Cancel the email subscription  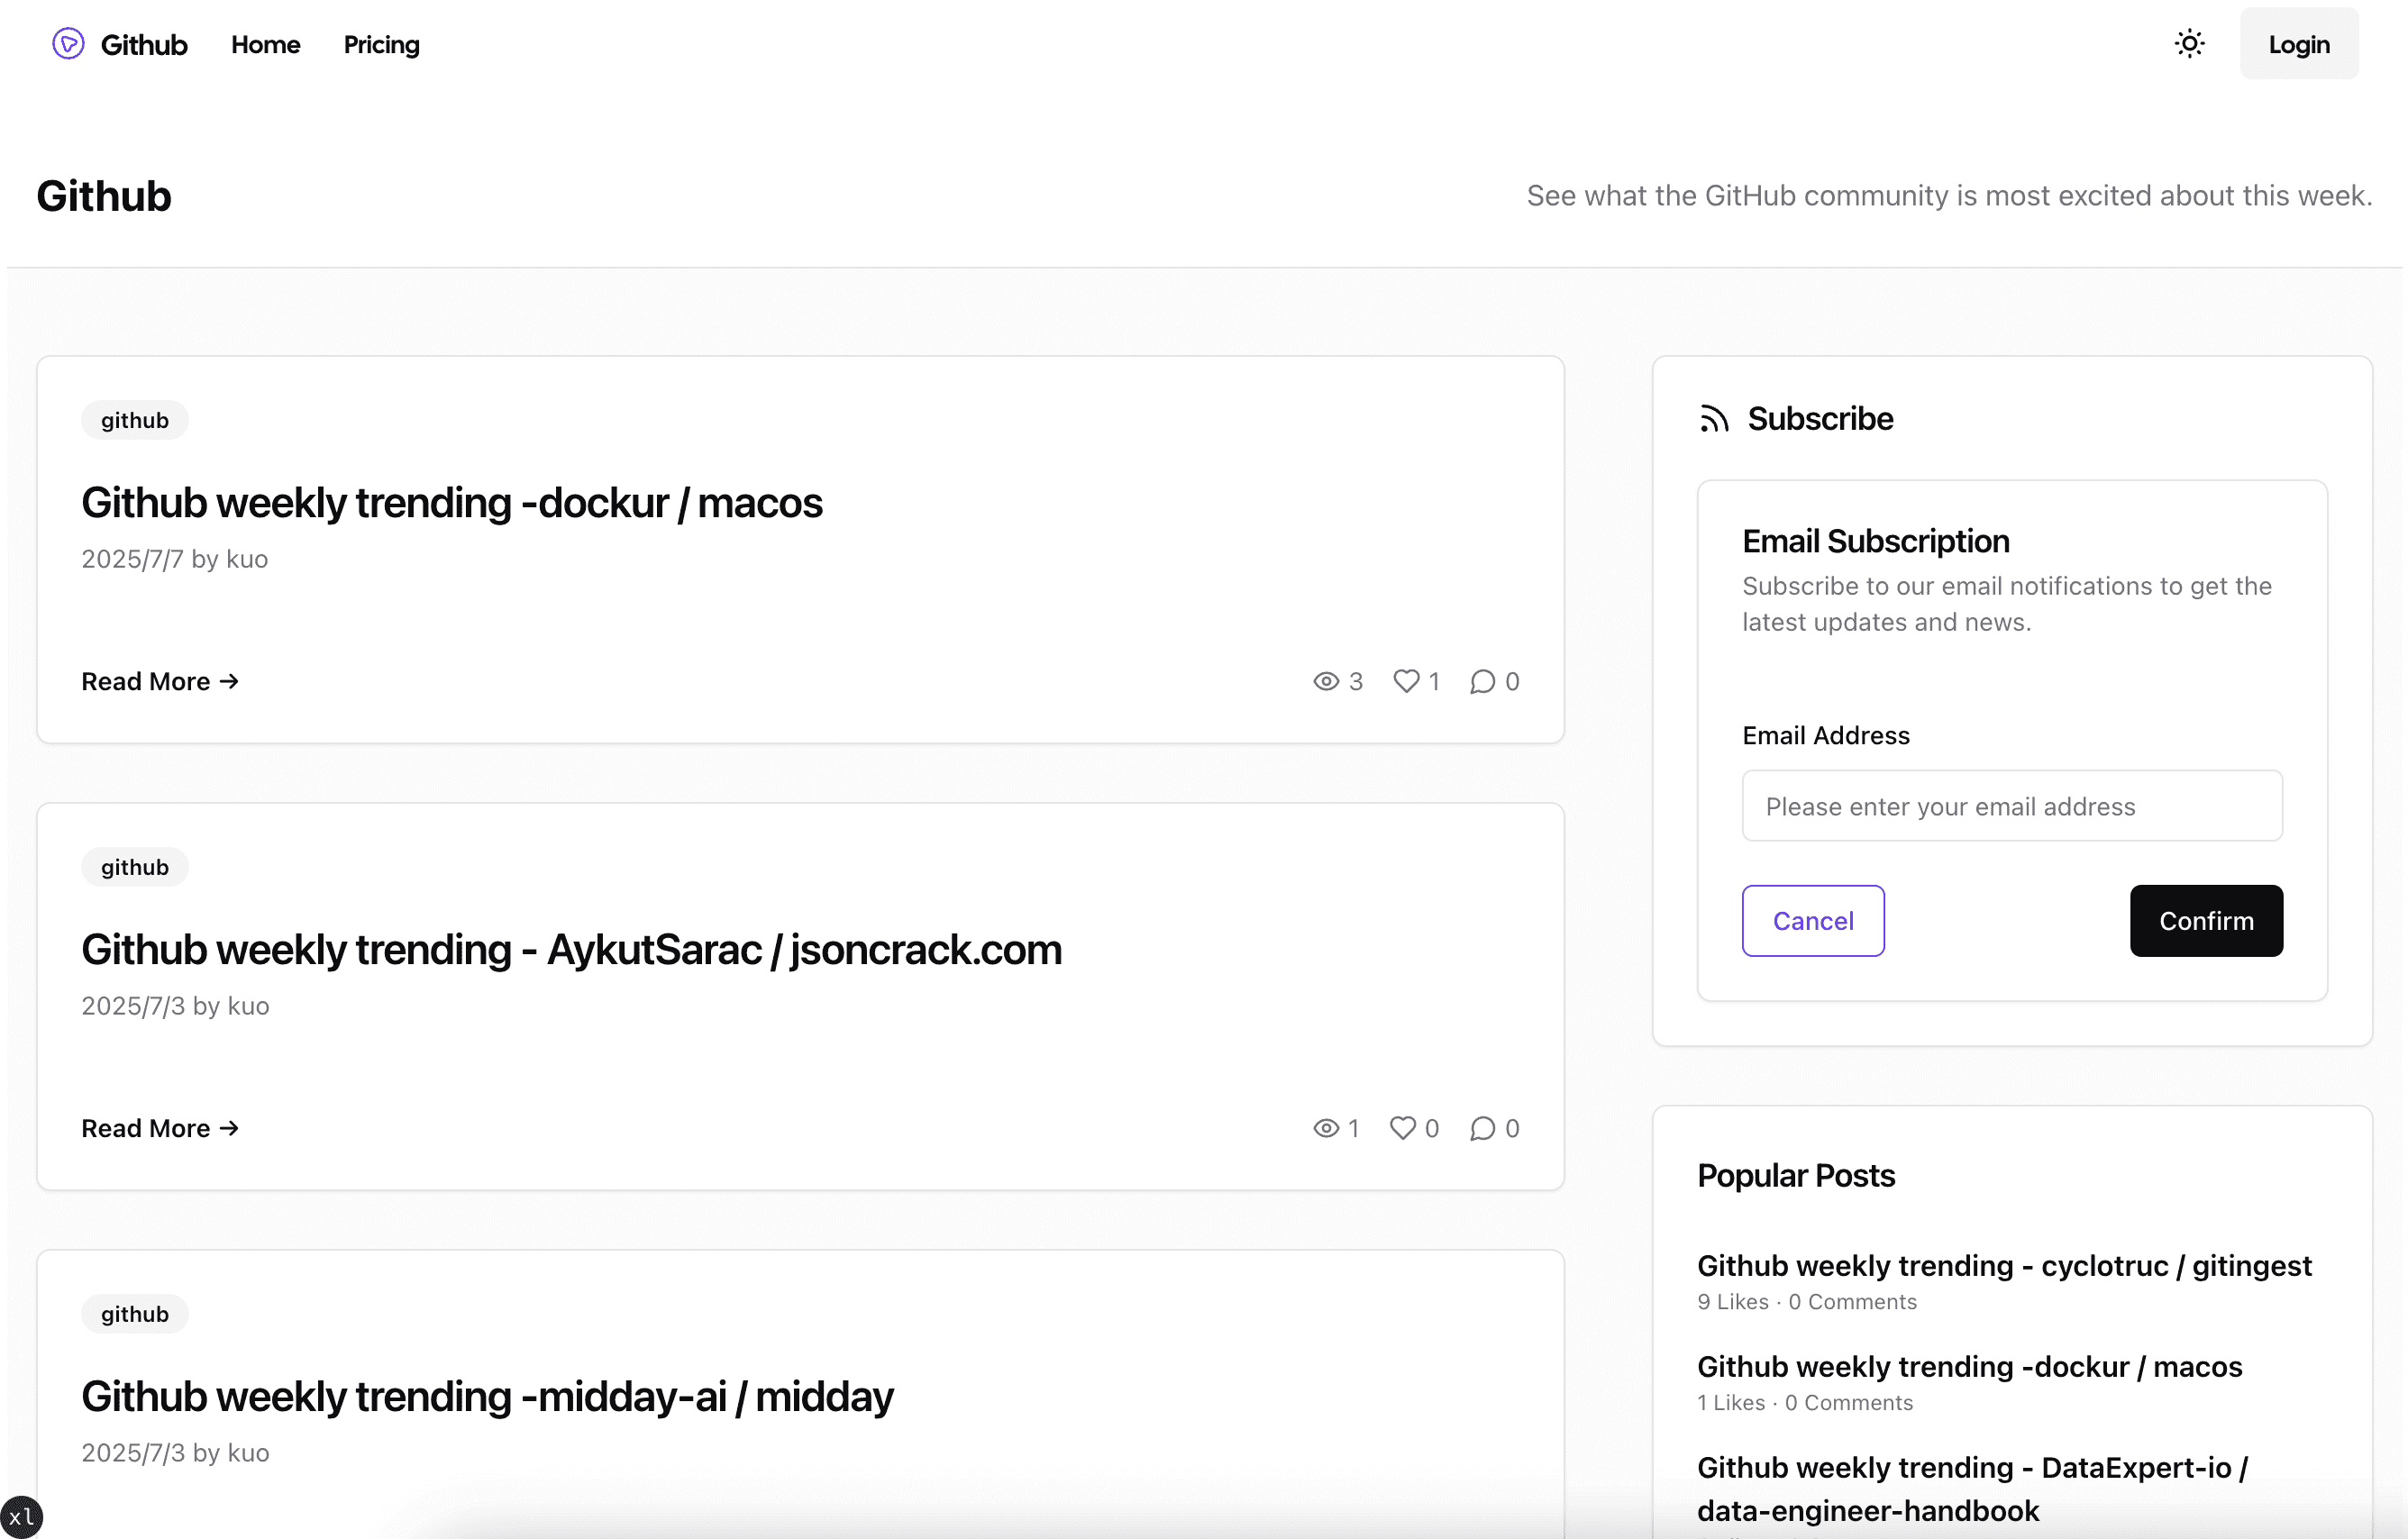1812,920
